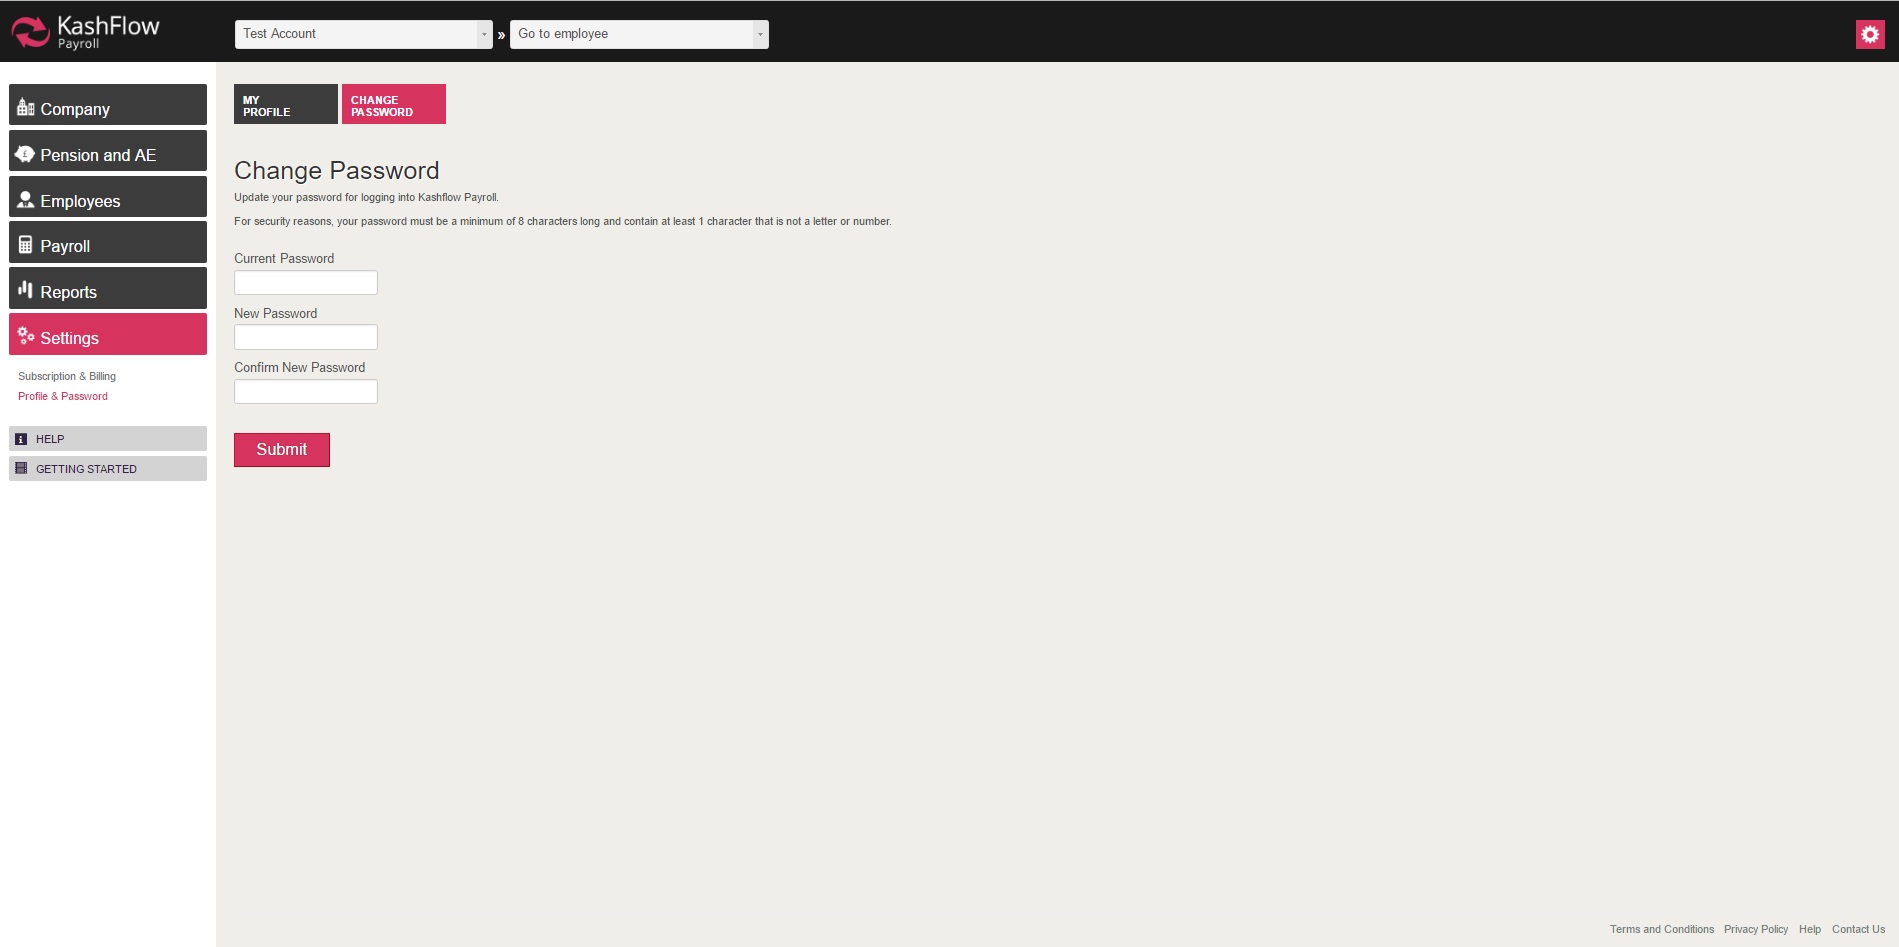
Task: Click the Reports bar chart icon
Action: (x=26, y=290)
